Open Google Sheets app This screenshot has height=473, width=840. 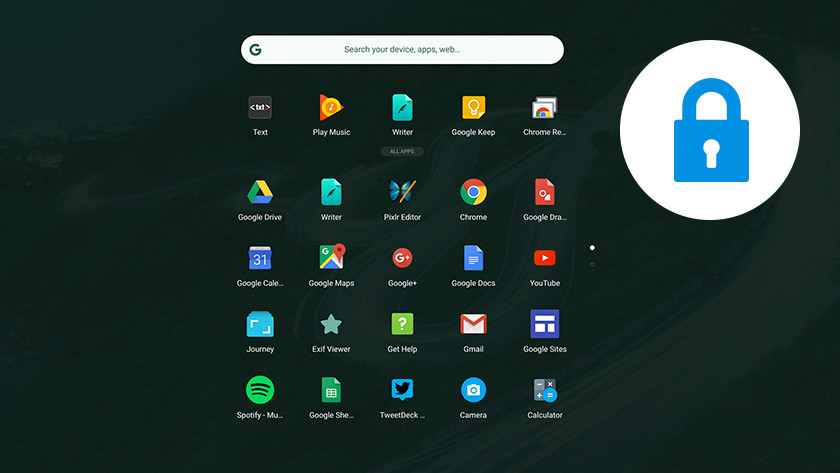click(x=331, y=390)
